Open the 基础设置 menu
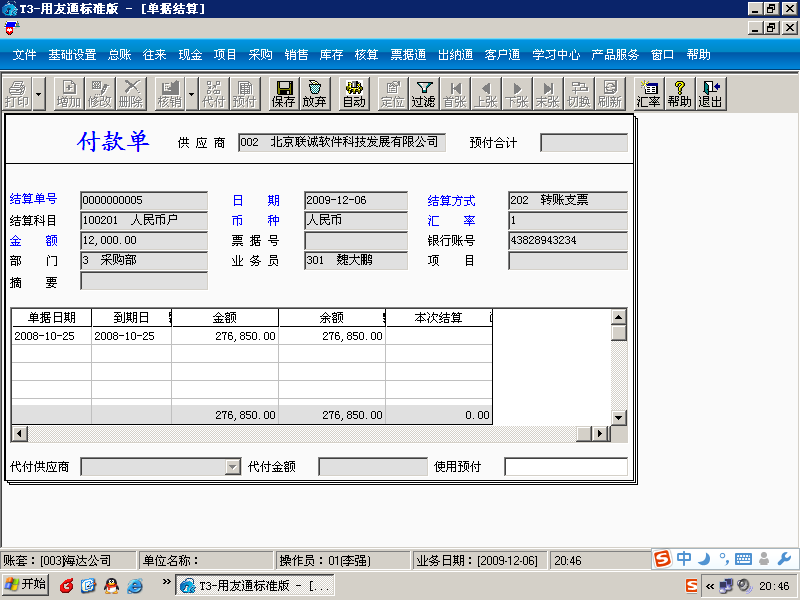Screen dimensions: 800x600 coord(72,55)
